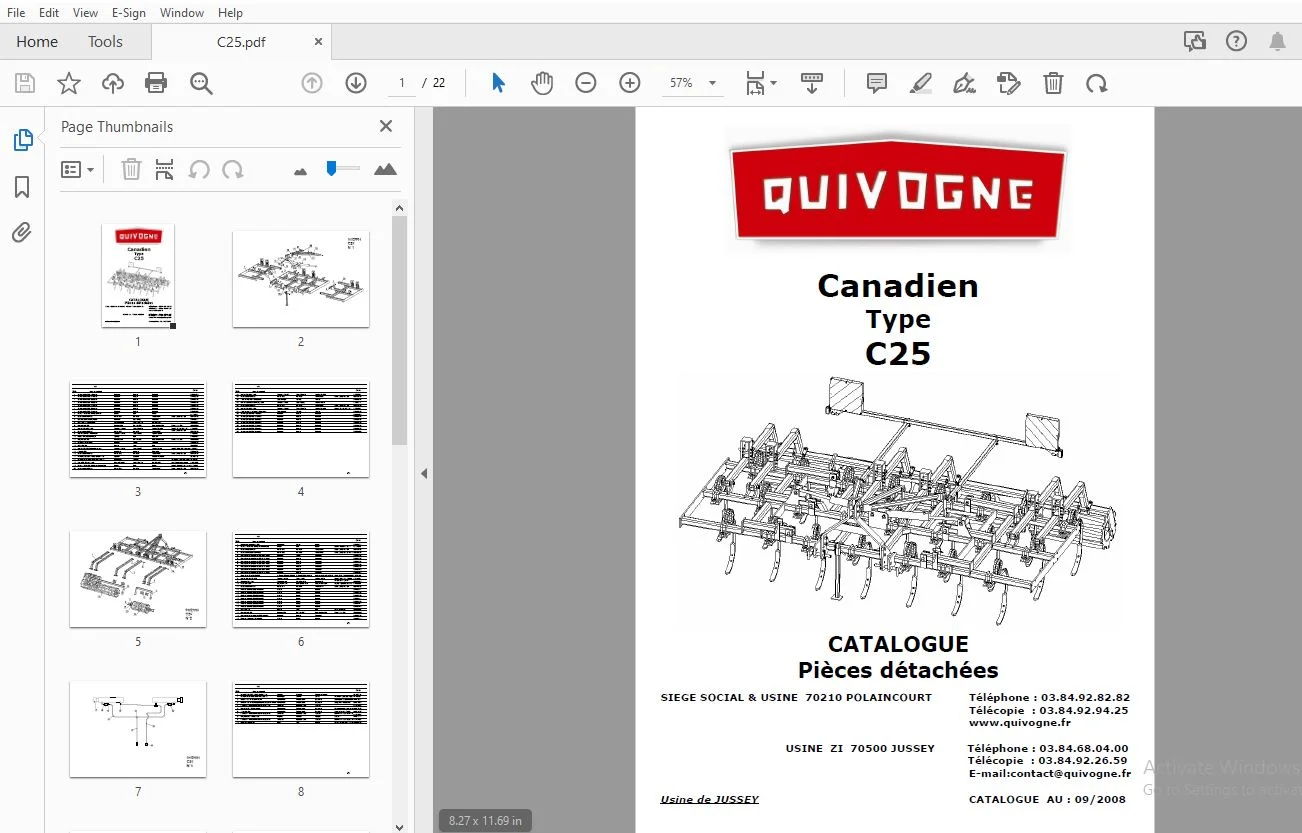Adjust the thumbnail size slider
The height and width of the screenshot is (833, 1302).
point(343,169)
